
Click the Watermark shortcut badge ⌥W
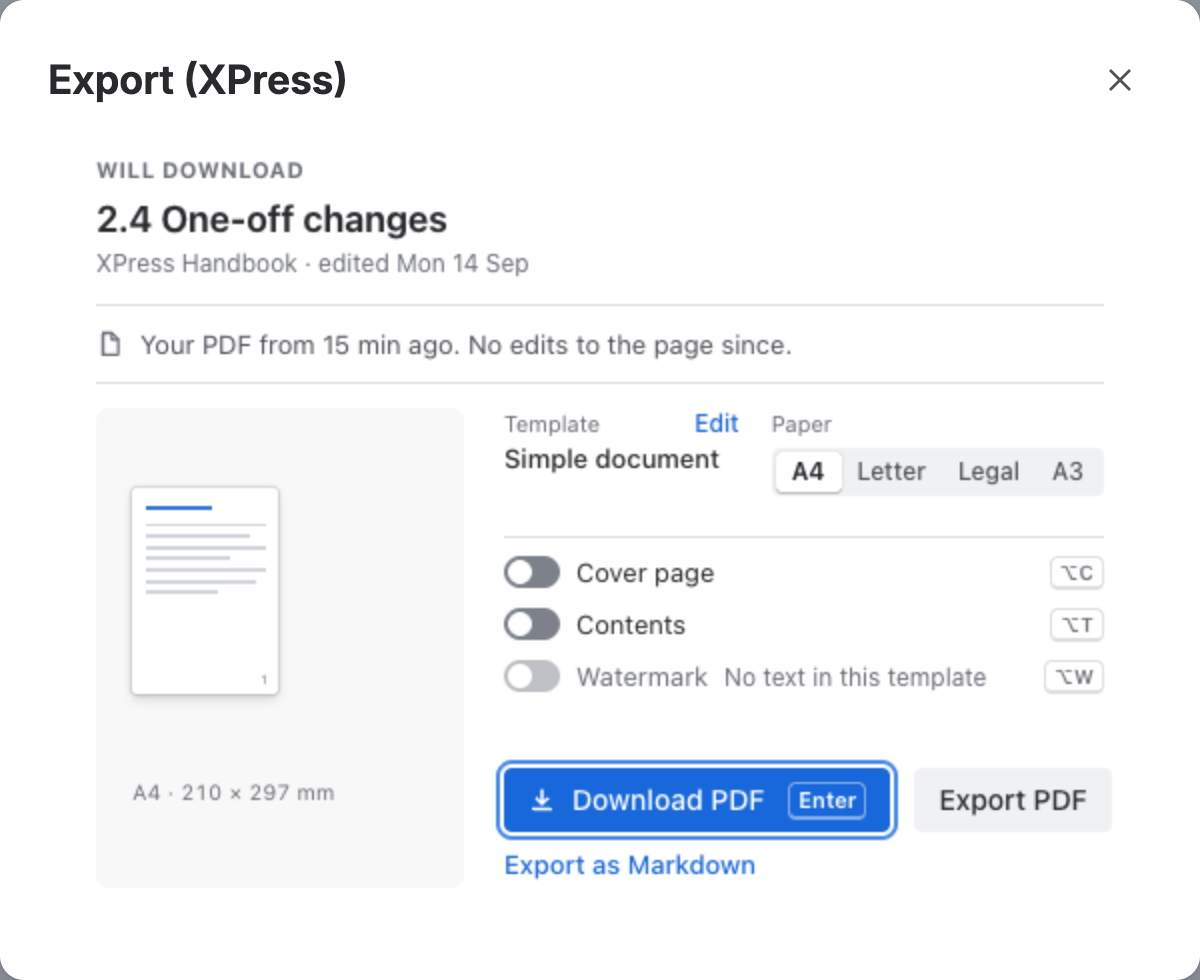1074,677
